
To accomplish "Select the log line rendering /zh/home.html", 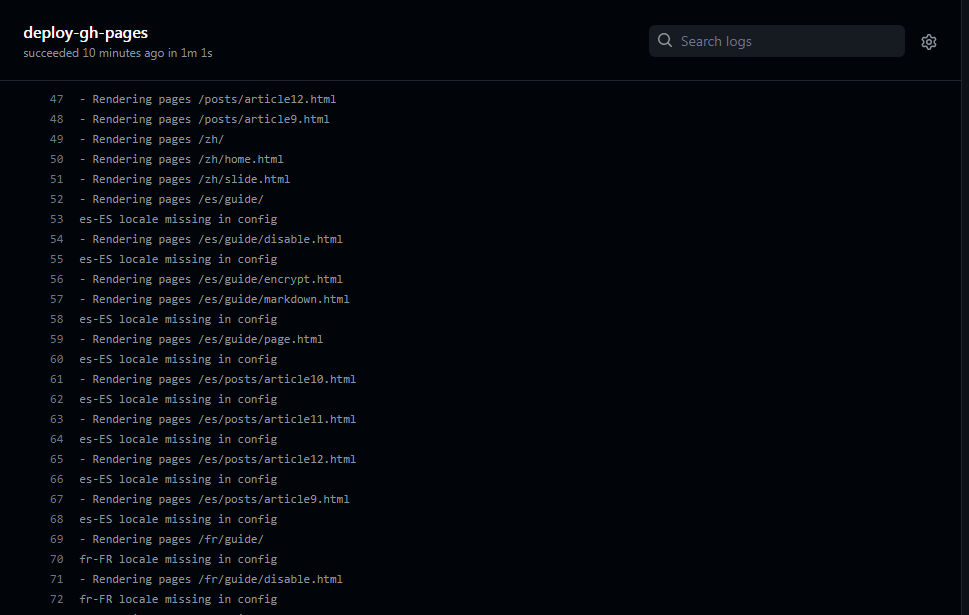I will coord(182,158).
